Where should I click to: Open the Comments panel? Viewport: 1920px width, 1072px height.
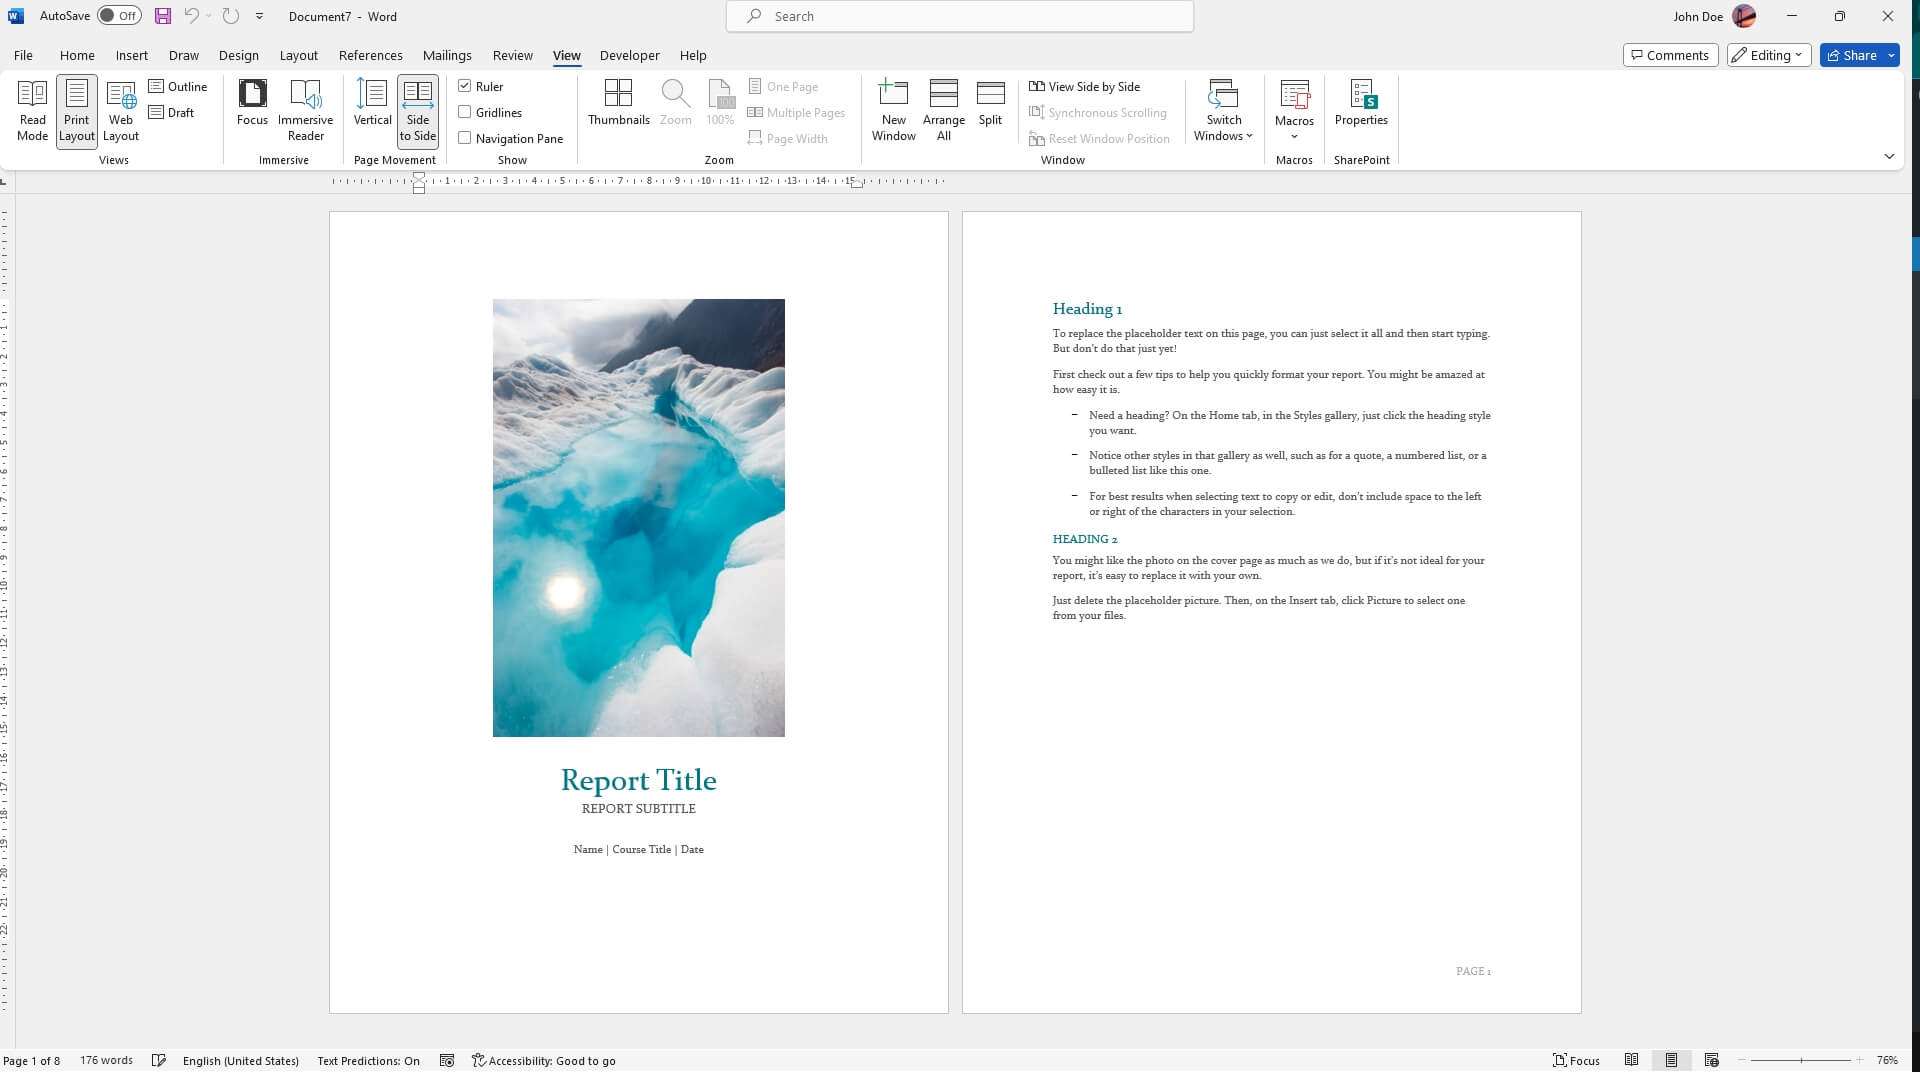tap(1670, 55)
